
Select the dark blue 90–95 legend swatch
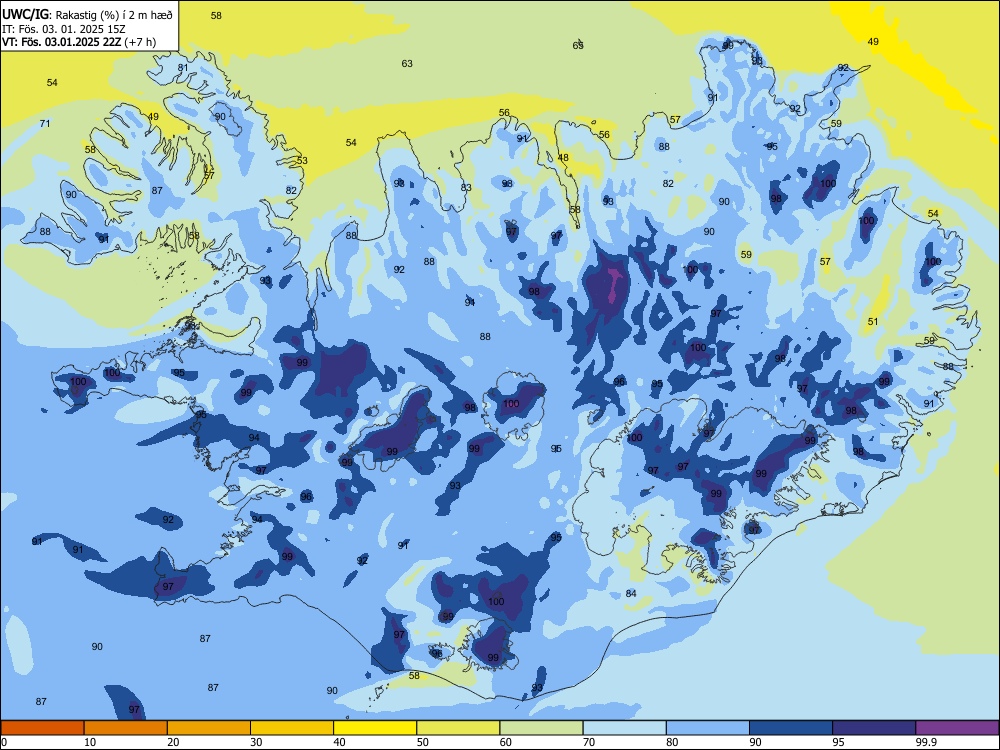791,728
